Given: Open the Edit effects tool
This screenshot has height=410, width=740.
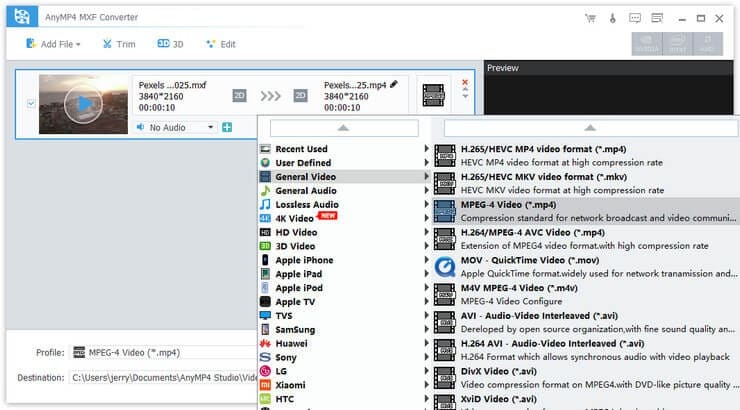Looking at the screenshot, I should (x=221, y=44).
